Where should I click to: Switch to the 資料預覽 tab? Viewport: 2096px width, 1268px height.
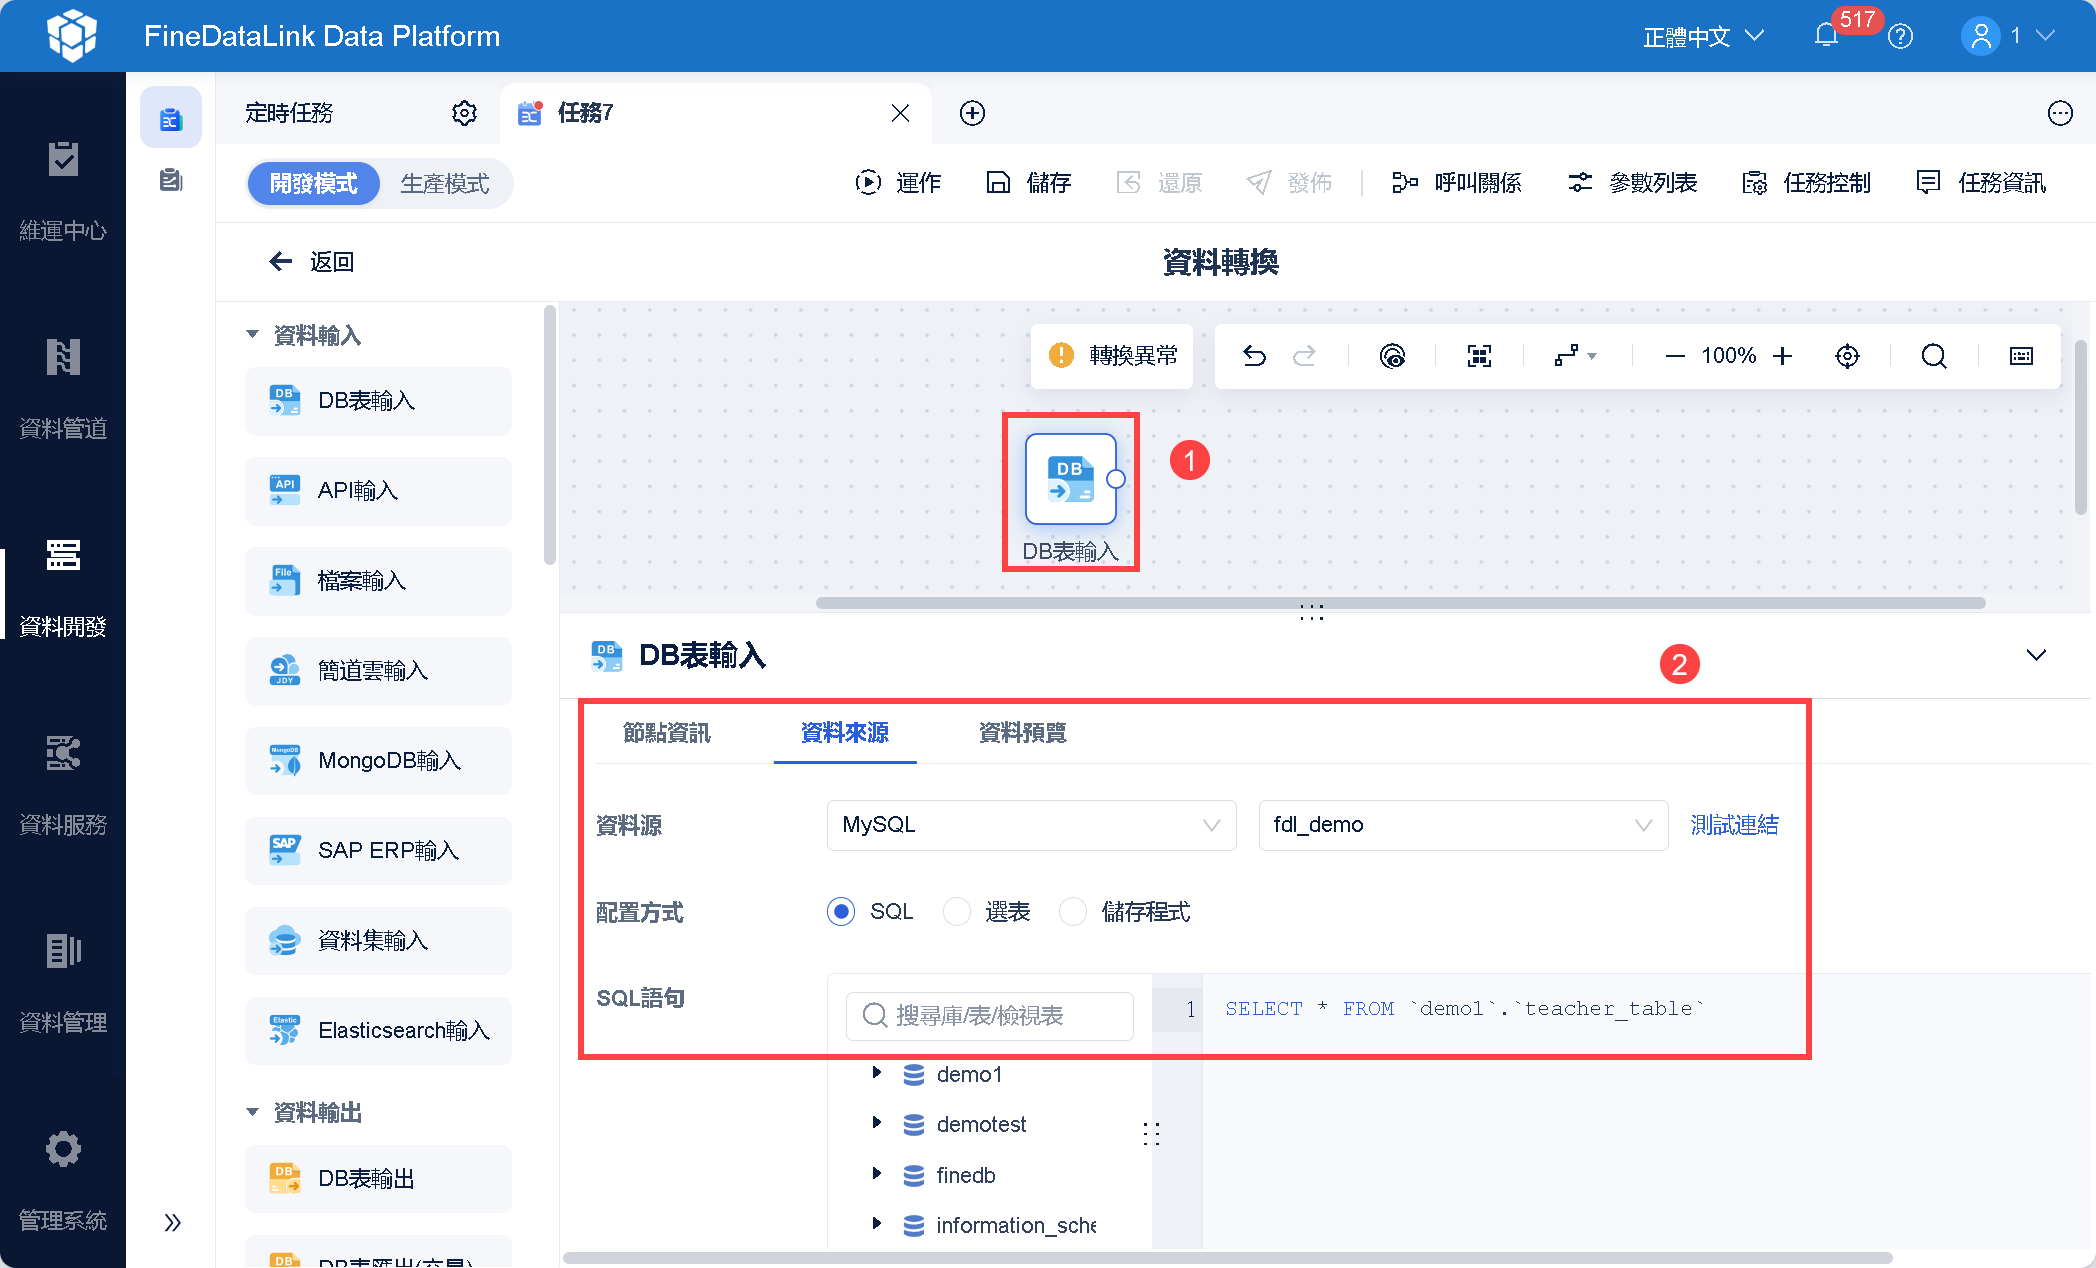point(1022,733)
